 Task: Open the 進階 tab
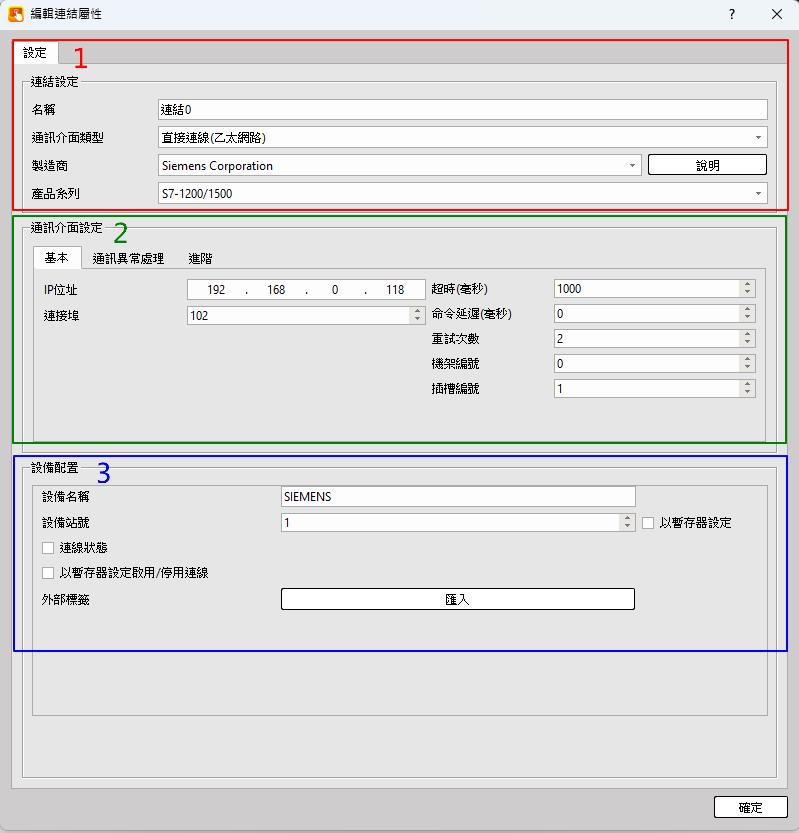point(200,258)
